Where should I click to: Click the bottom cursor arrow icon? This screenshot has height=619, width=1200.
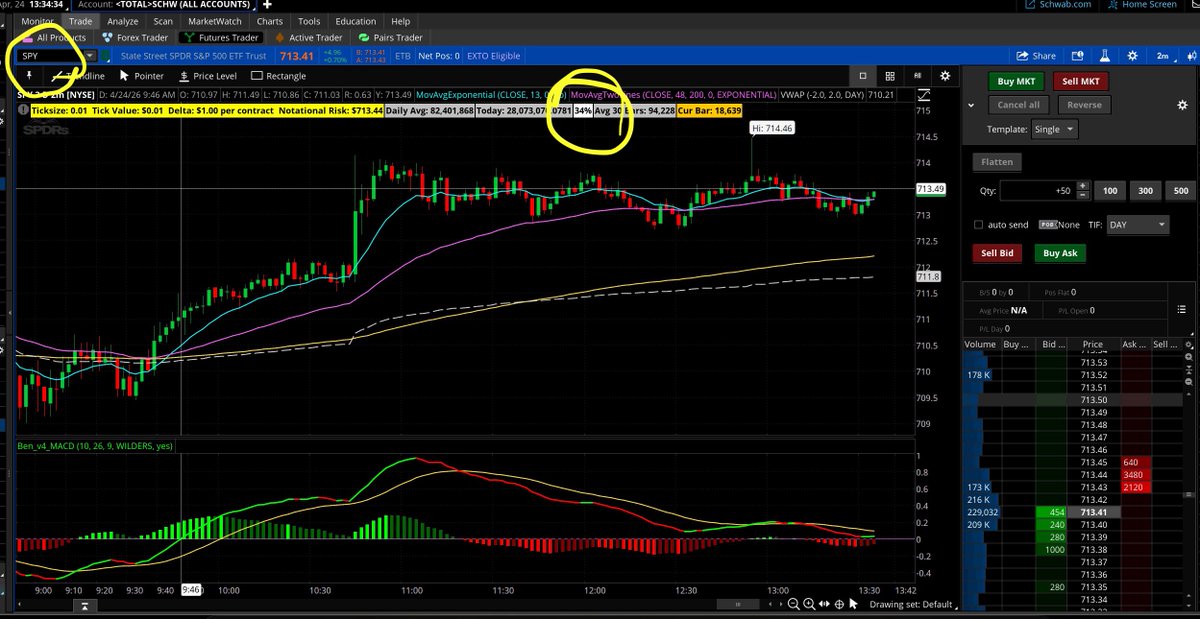(x=854, y=604)
